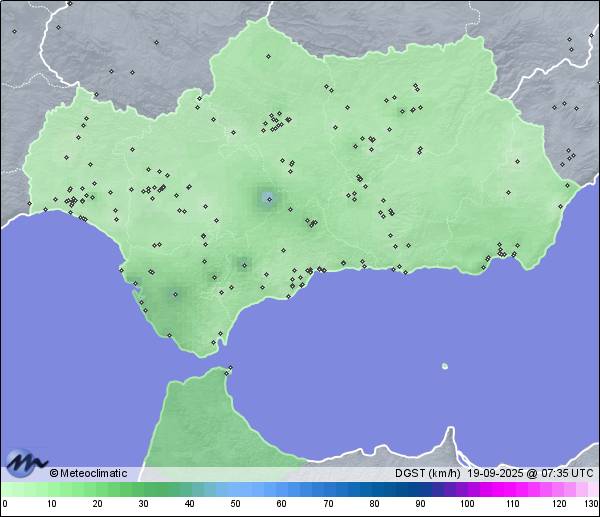The image size is (600, 517).
Task: Click the magenta color at scale value 110
Action: pos(513,489)
